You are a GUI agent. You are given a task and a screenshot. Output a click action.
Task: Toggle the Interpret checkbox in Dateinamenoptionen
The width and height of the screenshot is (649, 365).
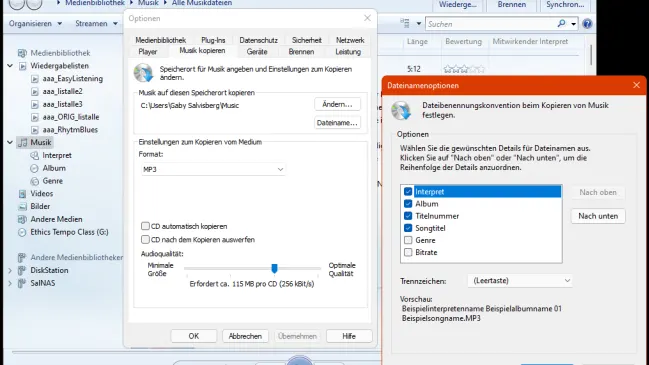pyautogui.click(x=408, y=192)
